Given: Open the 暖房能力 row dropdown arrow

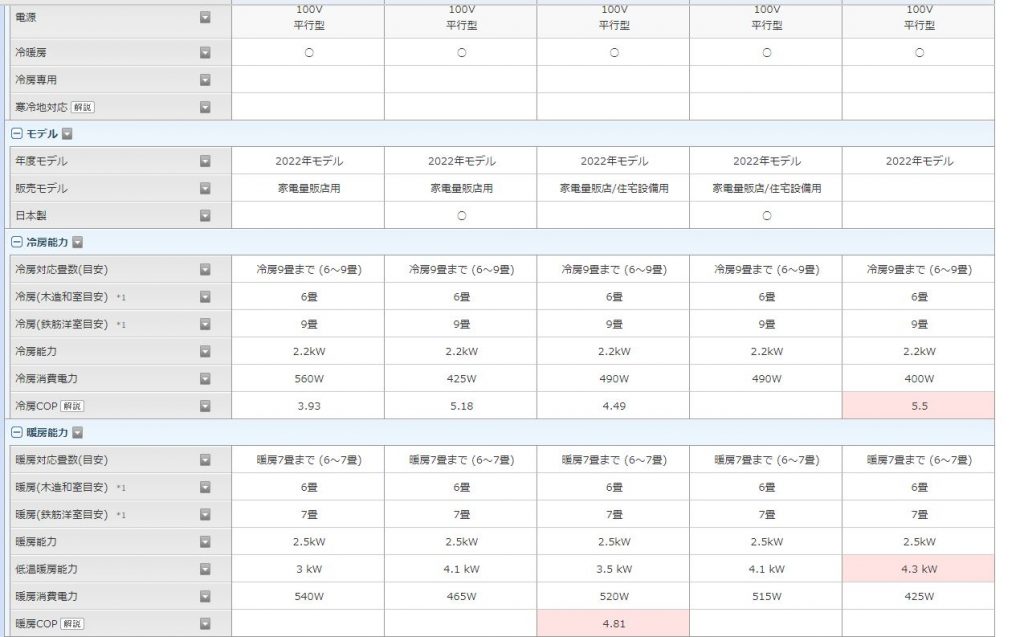Looking at the screenshot, I should pos(205,542).
